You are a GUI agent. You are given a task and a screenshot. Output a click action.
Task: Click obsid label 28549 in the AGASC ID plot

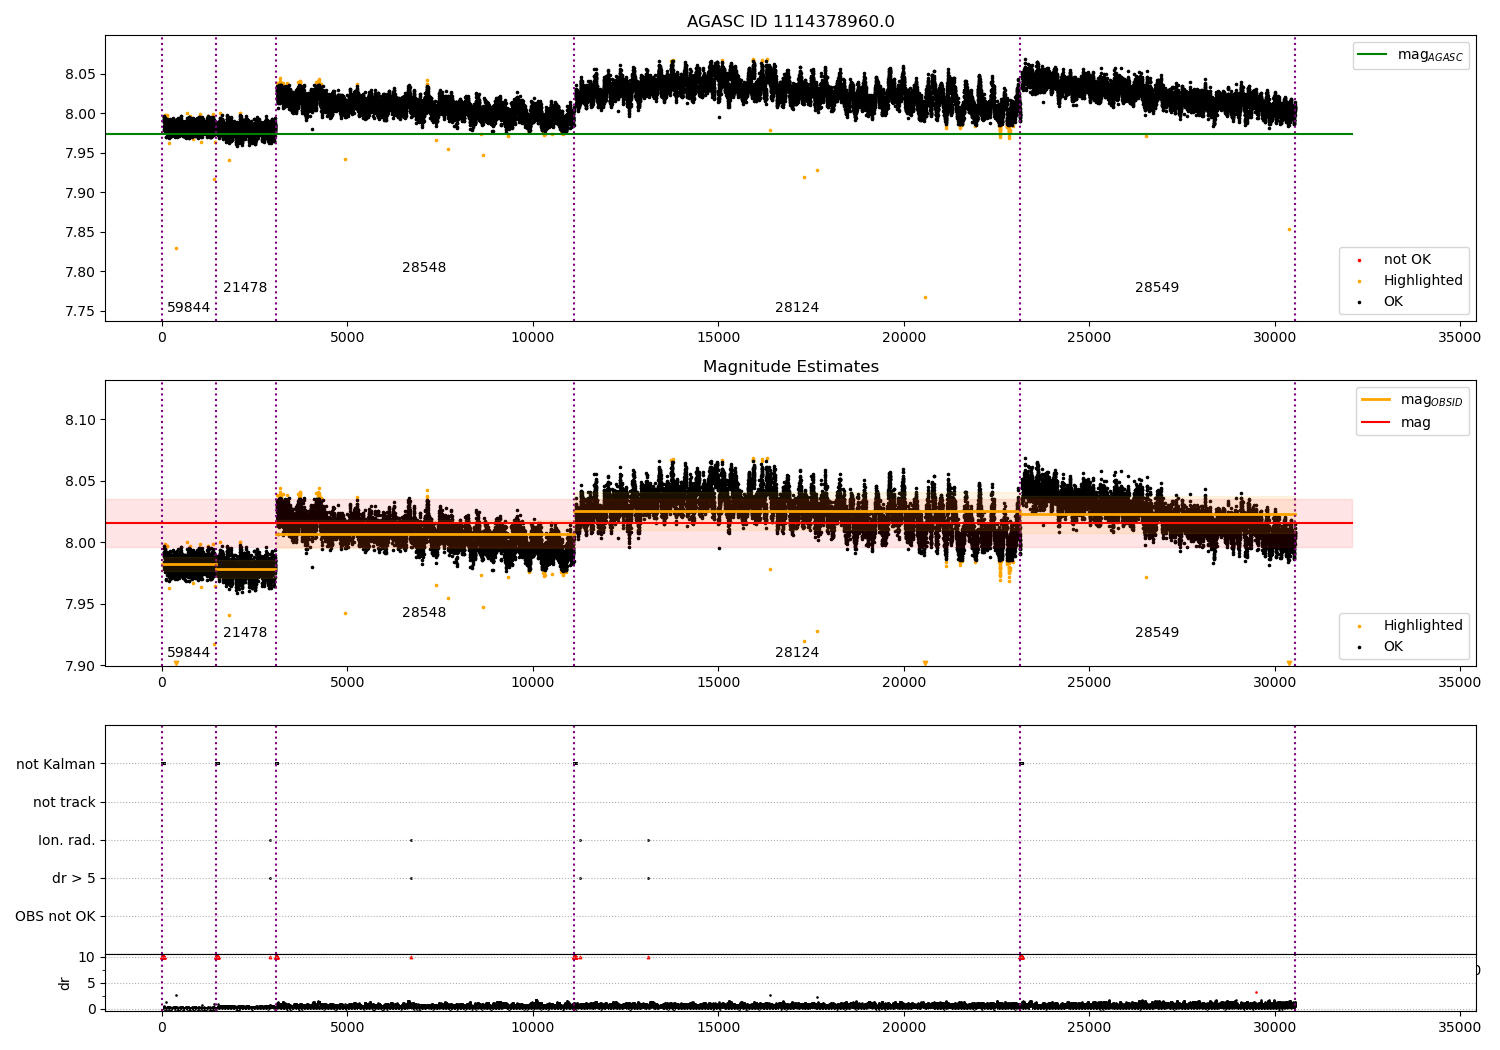tap(1157, 288)
